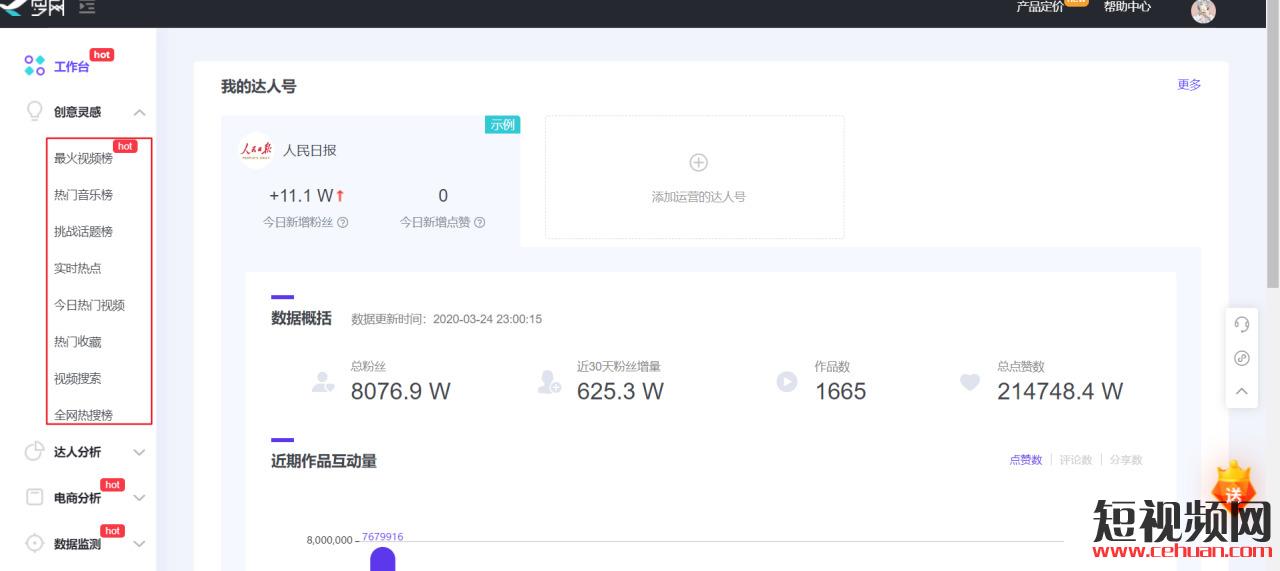
Task: Open the user avatar in top bar
Action: (x=1203, y=10)
